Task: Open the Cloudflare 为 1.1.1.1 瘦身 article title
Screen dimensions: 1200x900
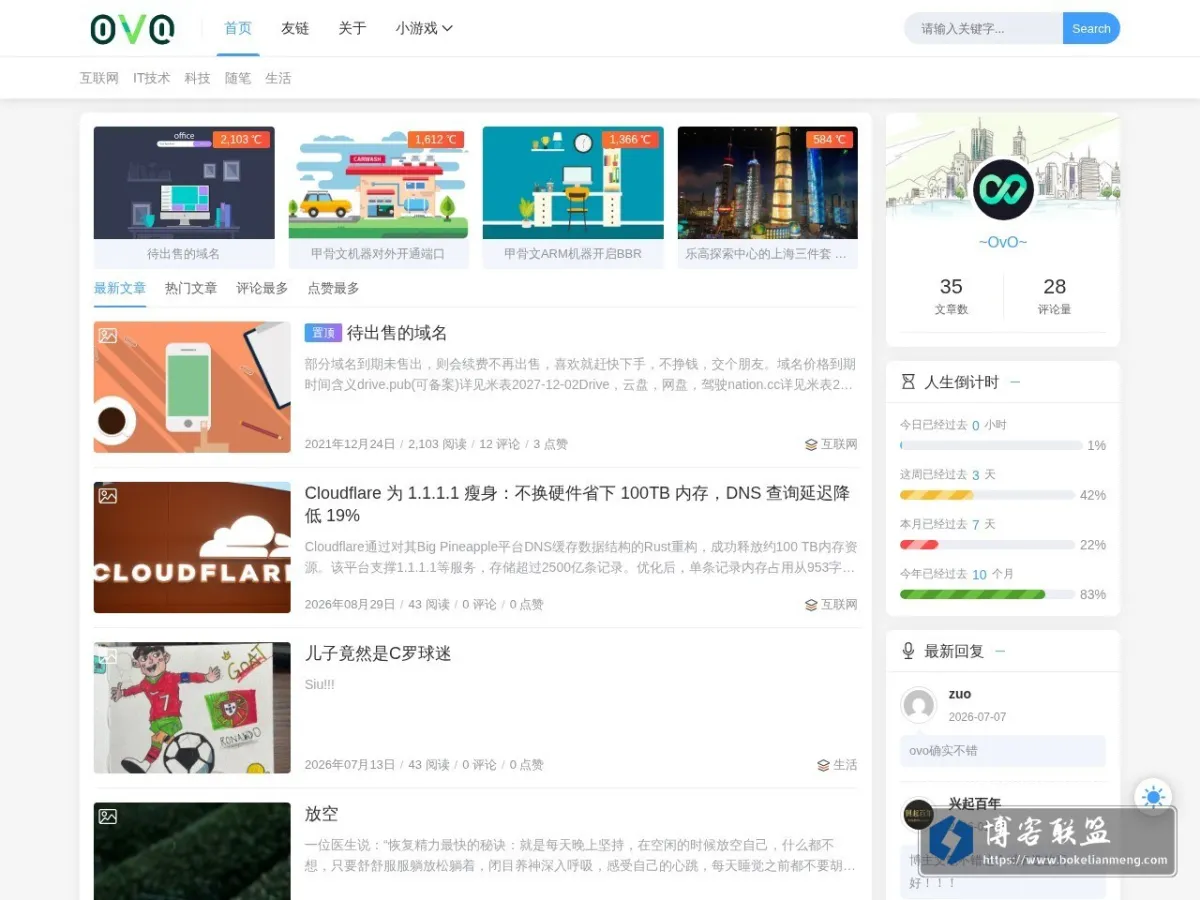Action: pos(577,504)
